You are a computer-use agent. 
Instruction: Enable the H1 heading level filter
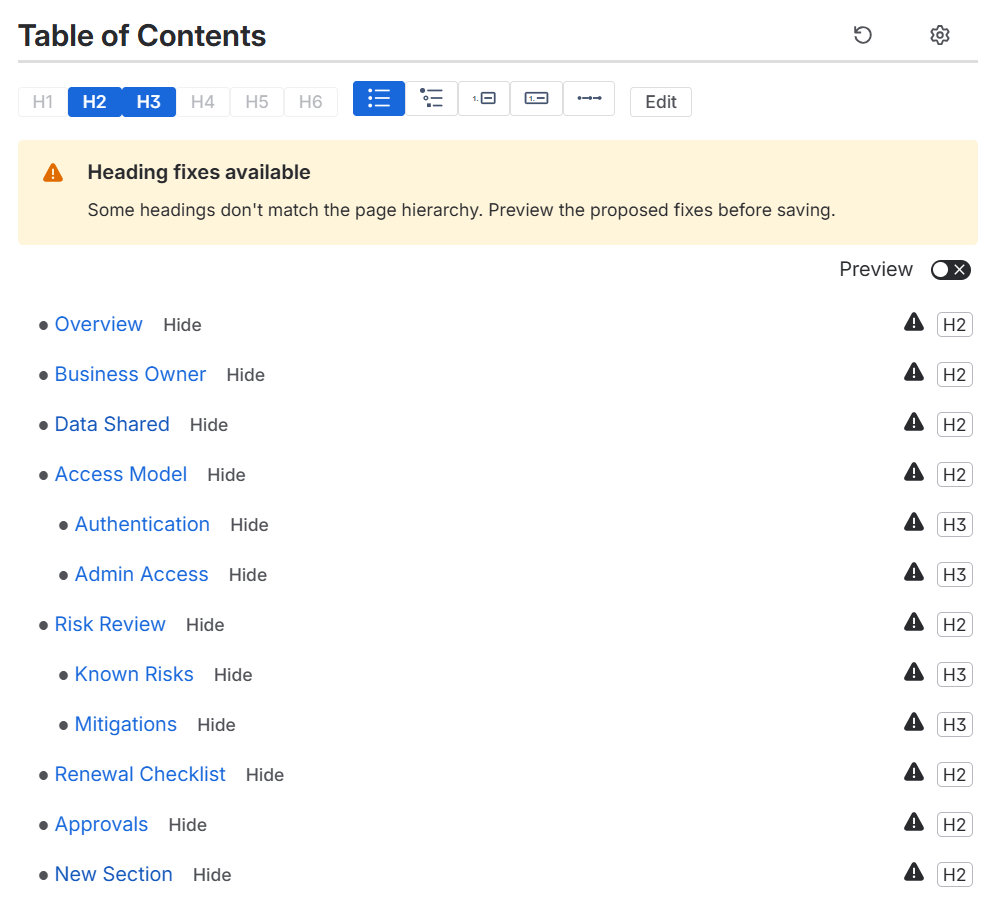[43, 102]
